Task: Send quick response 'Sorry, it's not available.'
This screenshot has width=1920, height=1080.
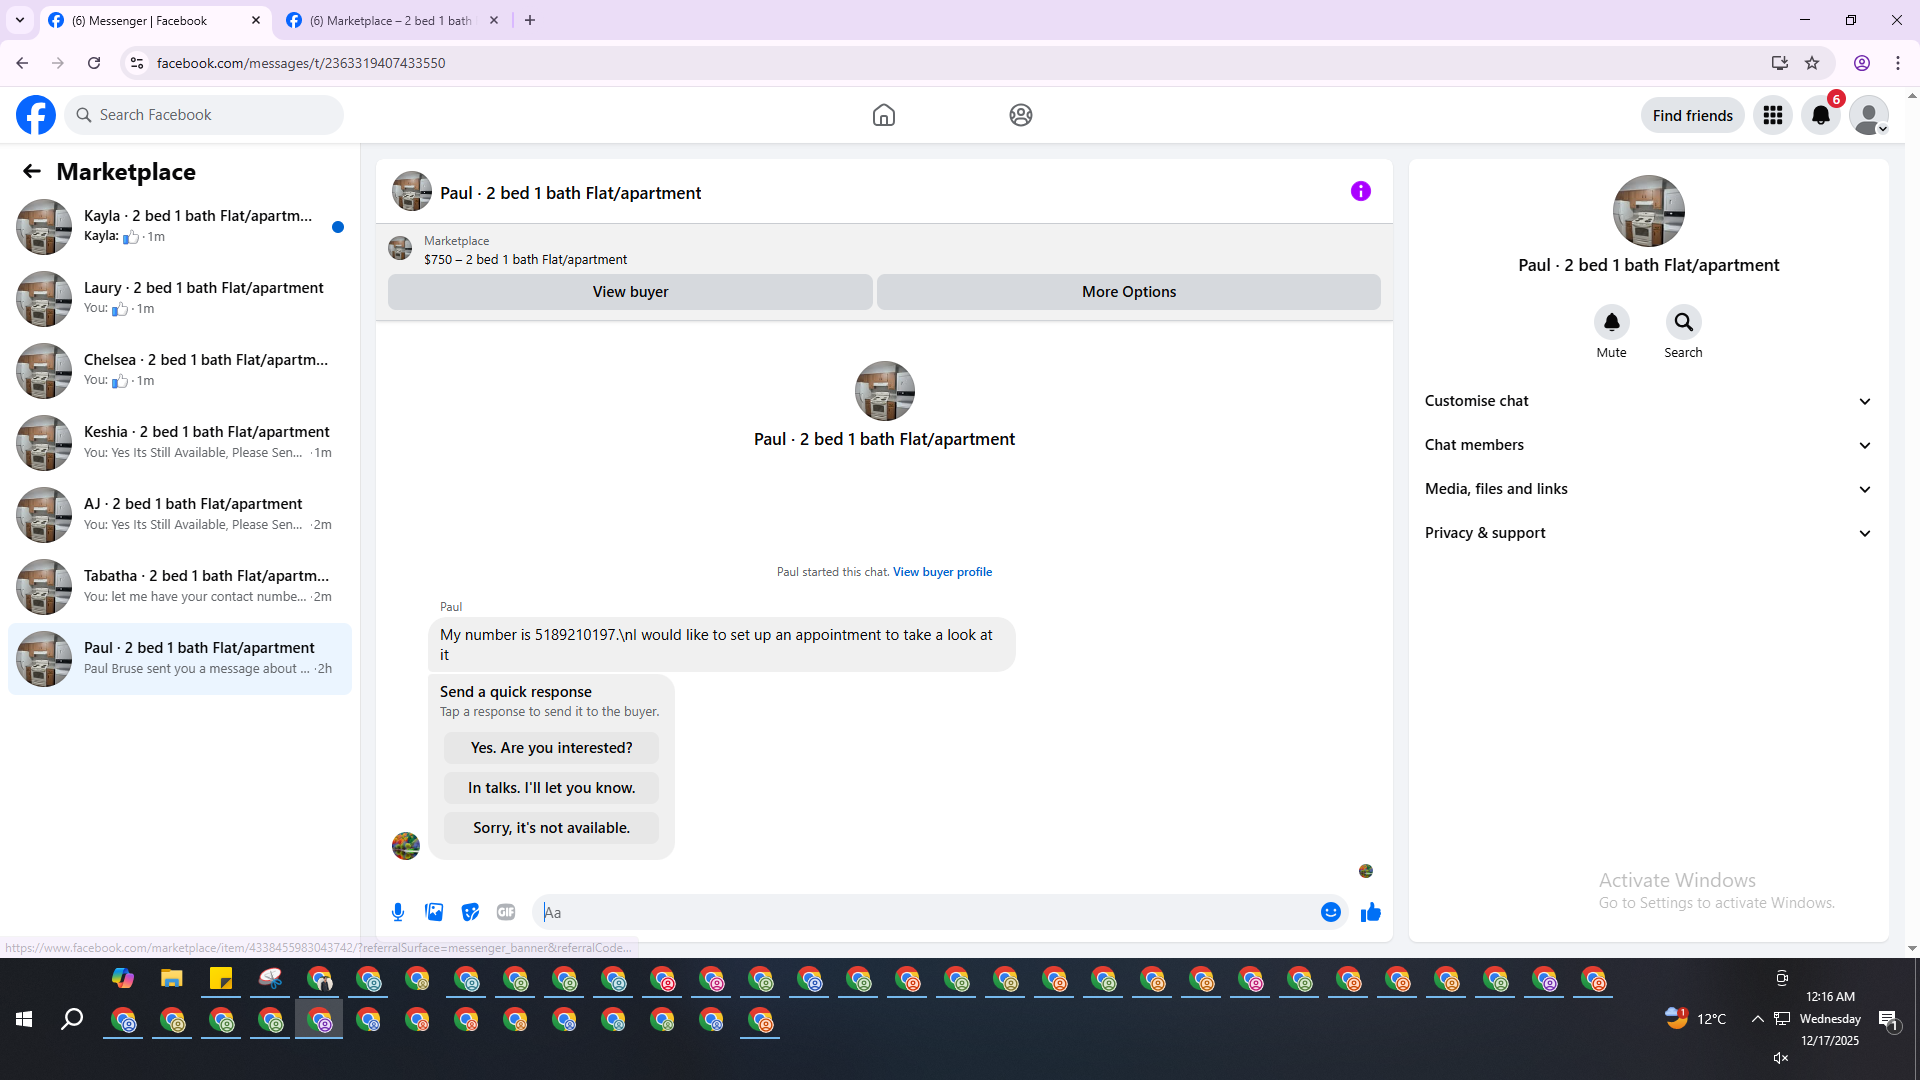Action: click(x=551, y=828)
